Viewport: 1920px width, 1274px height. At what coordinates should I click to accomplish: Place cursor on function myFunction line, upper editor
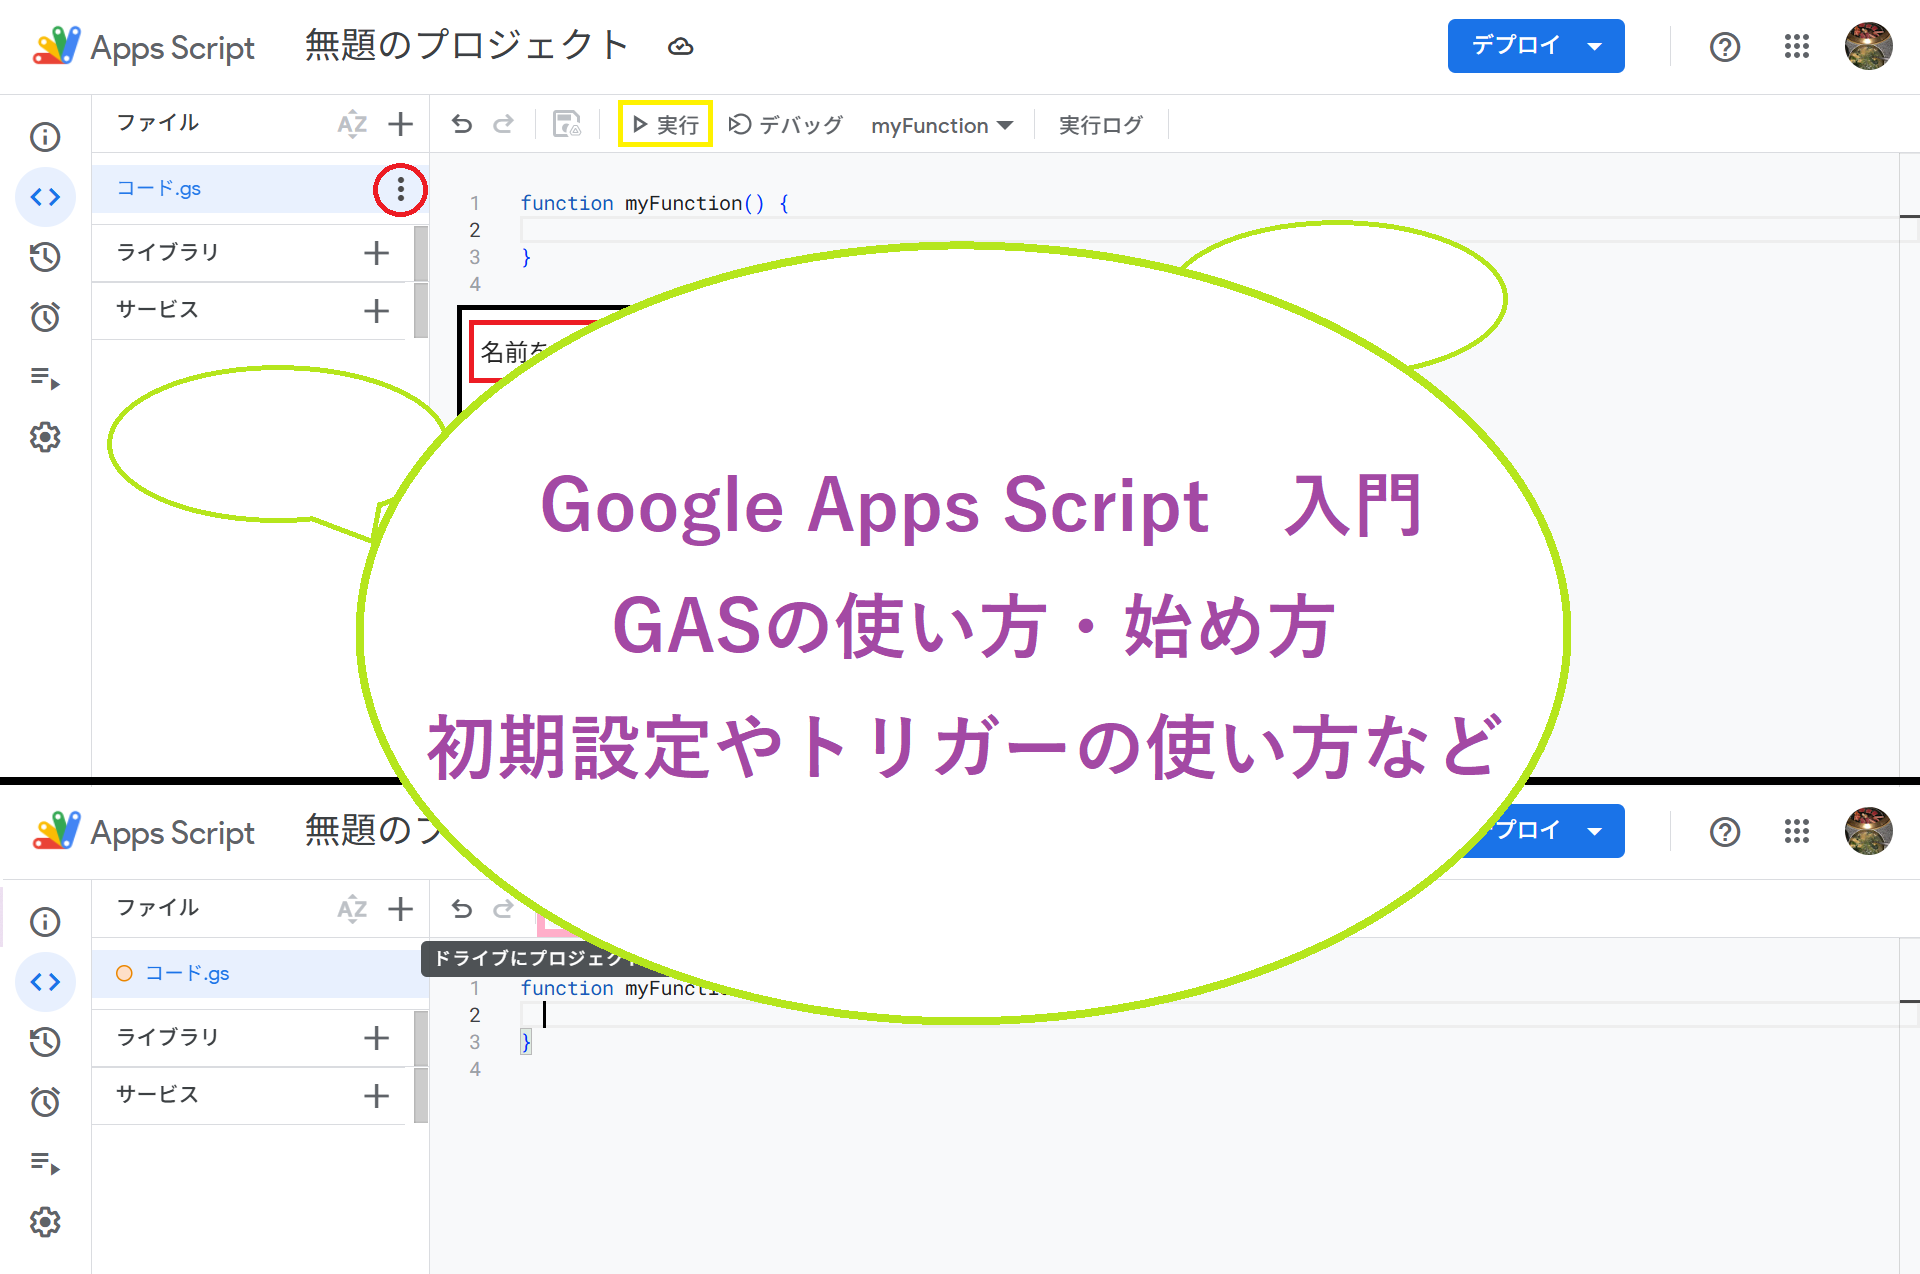pos(654,203)
